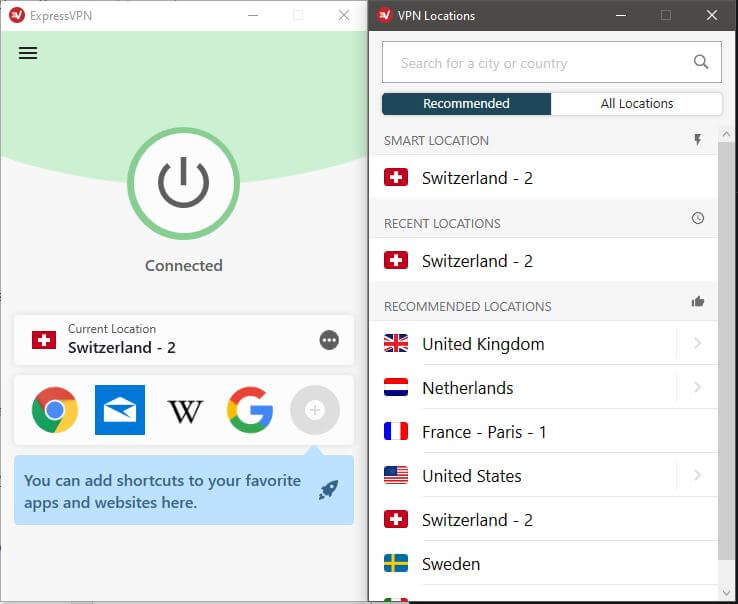The width and height of the screenshot is (738, 604).
Task: Click the VPN Locations scrollbar thumb
Action: tap(726, 350)
